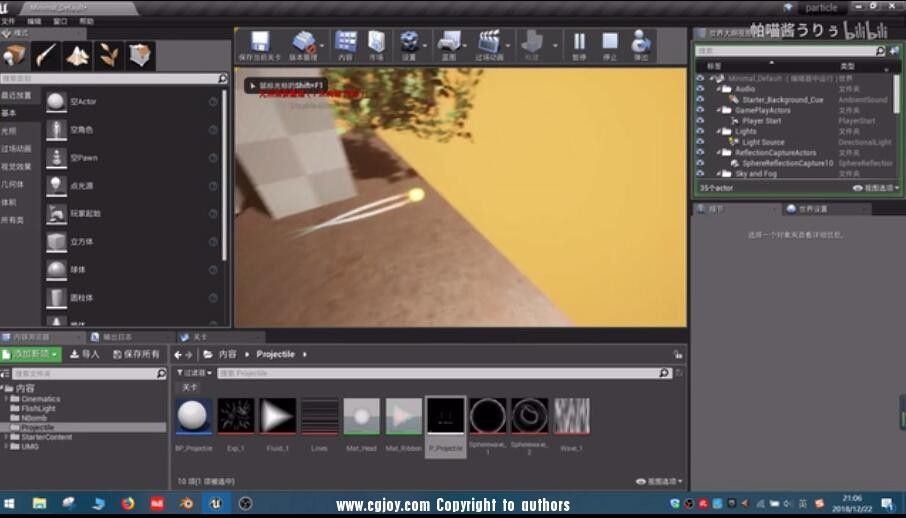
Task: Select the Empty Actor (空Actor) item
Action: coord(132,102)
